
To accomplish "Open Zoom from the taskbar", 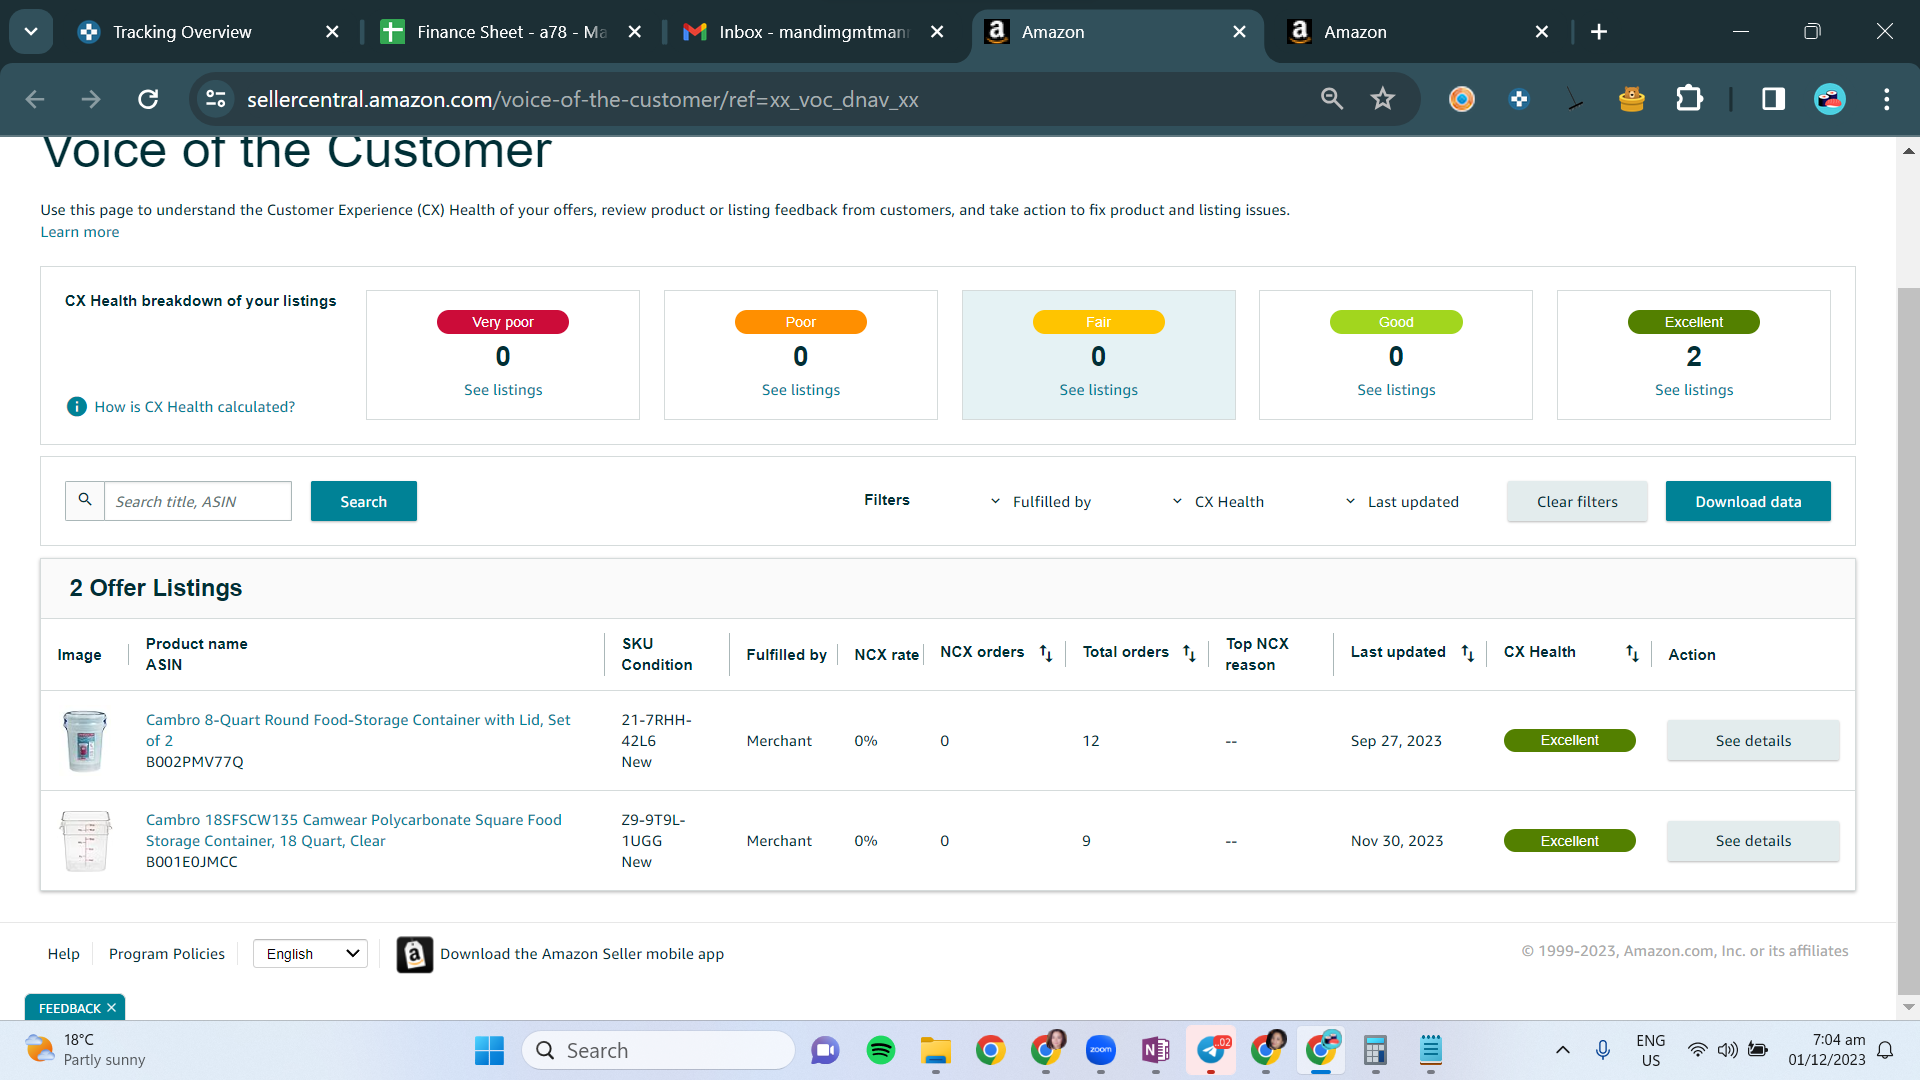I will tap(1101, 1050).
